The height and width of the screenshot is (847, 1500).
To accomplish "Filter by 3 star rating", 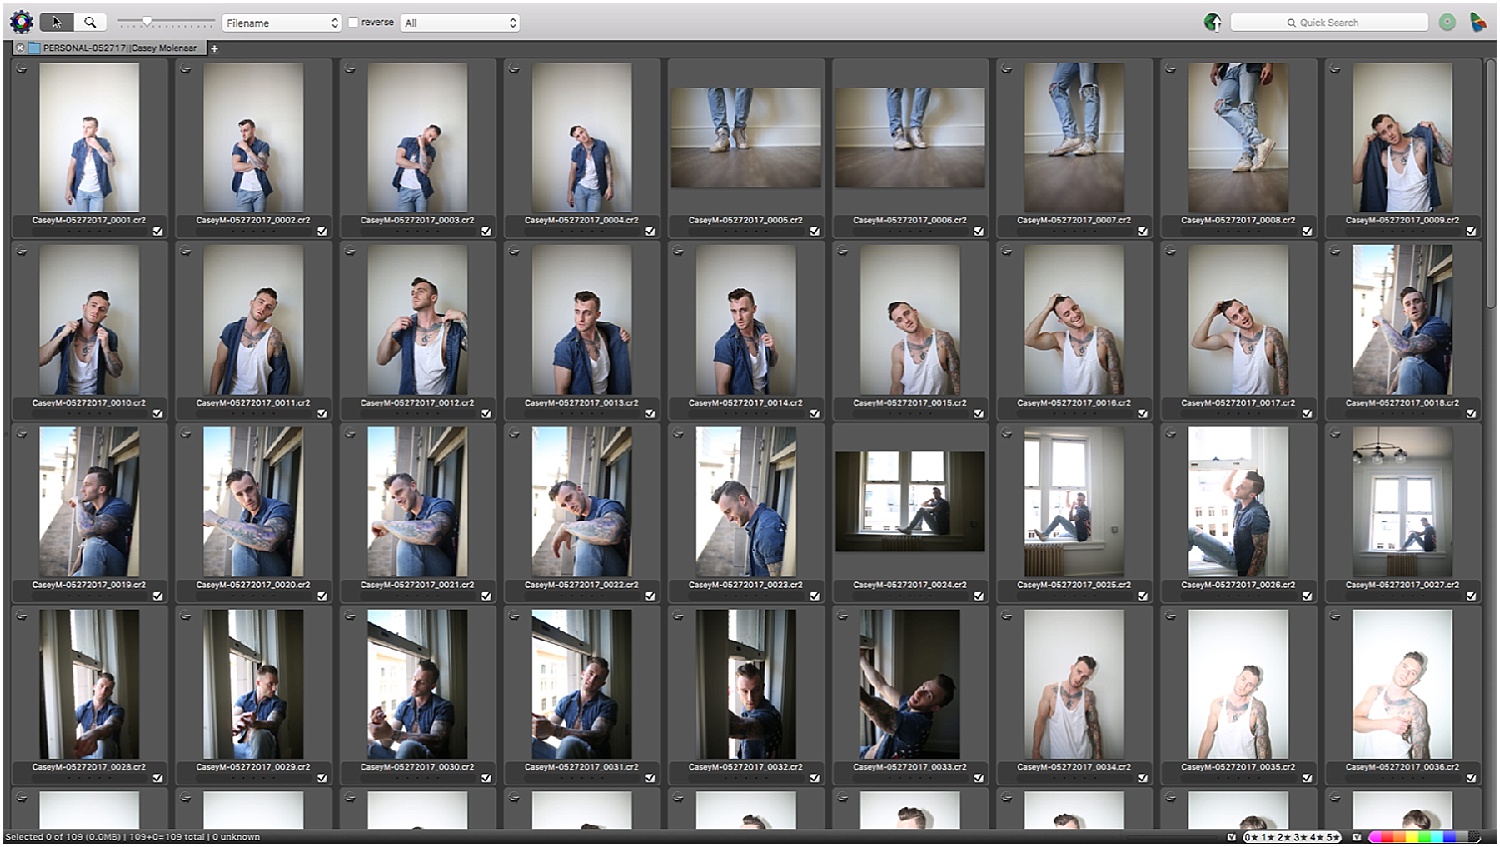I will [1301, 837].
